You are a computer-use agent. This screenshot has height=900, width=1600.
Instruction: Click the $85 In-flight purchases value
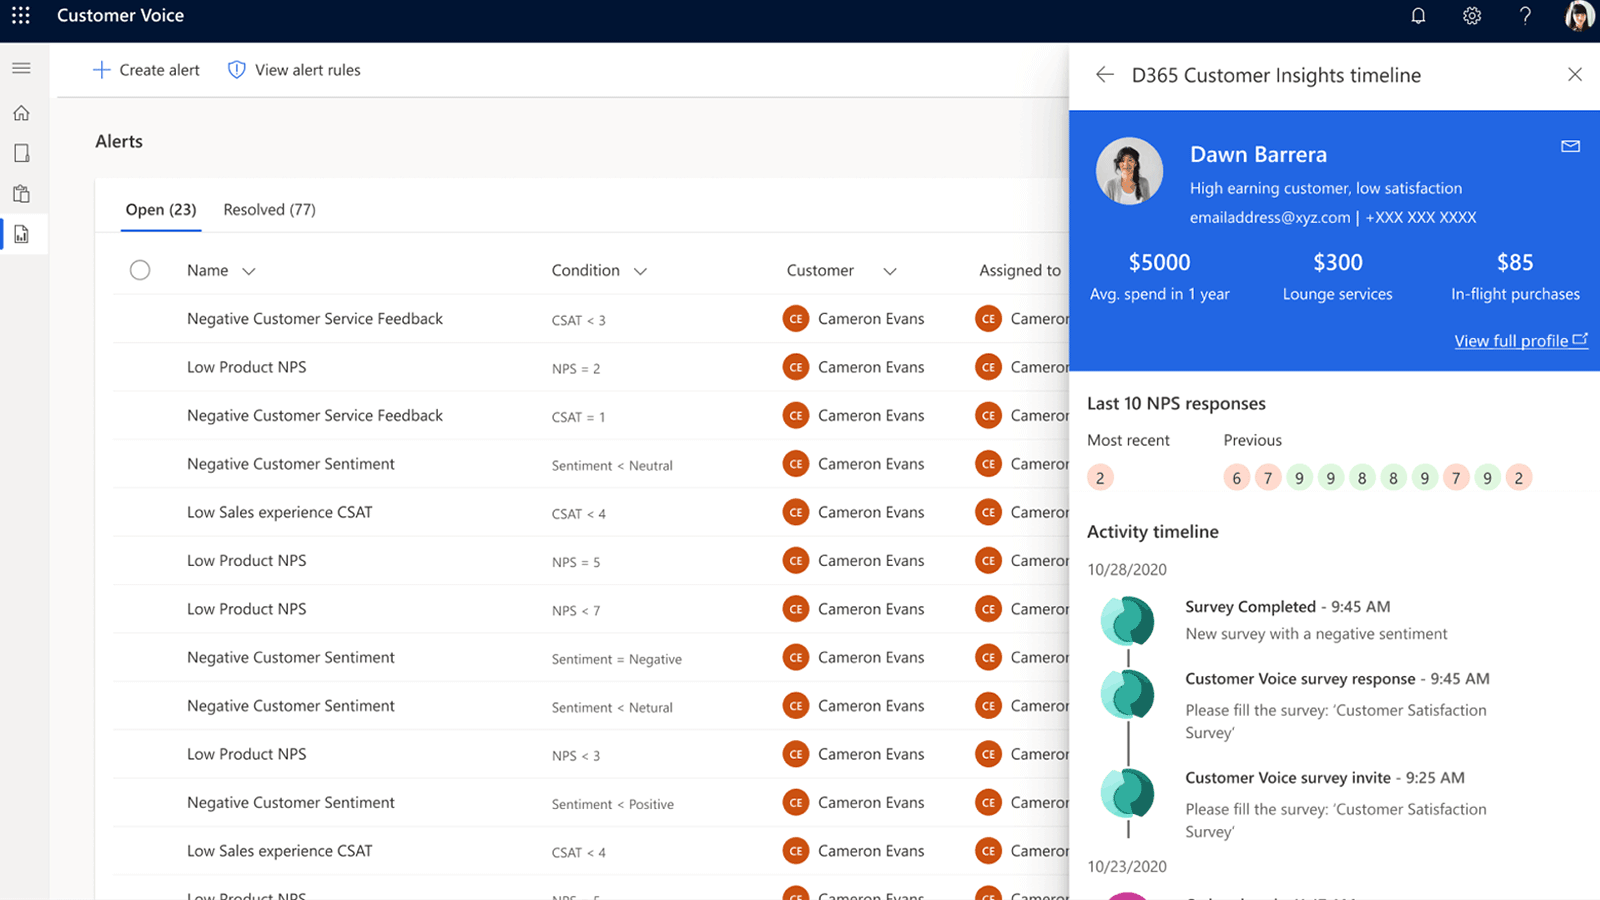(x=1515, y=263)
